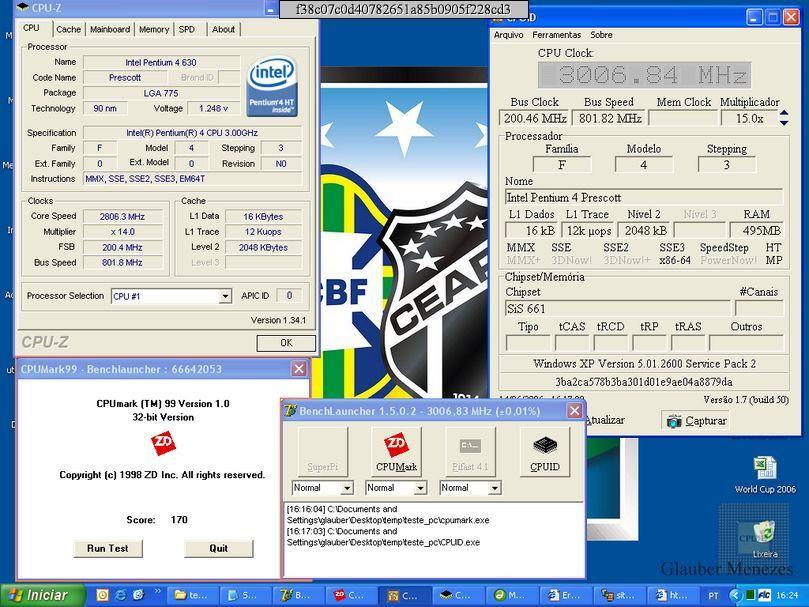
Task: Open the Ferramentas menu
Action: (557, 35)
